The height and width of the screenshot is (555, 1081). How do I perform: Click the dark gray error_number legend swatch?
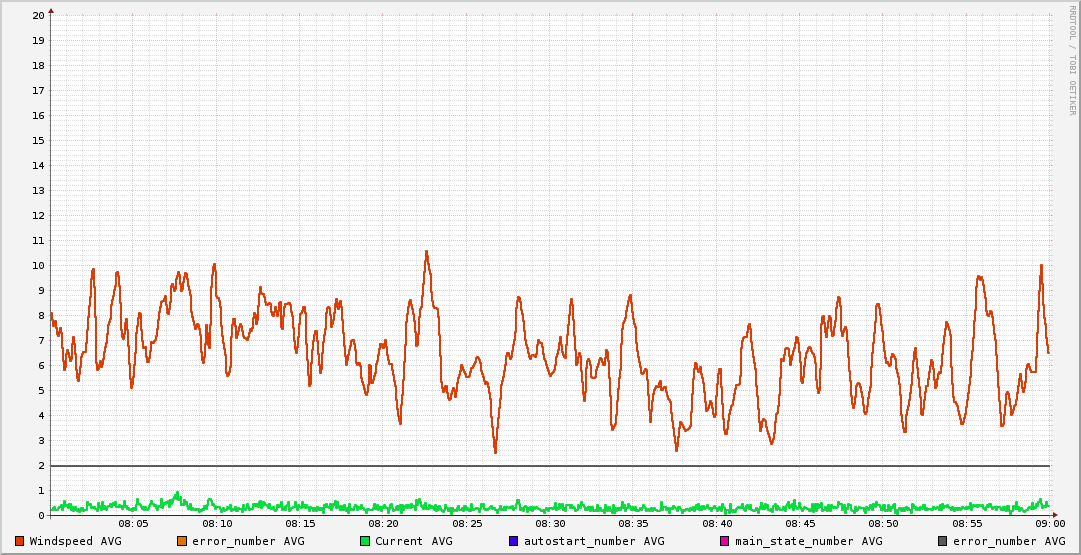coord(942,541)
